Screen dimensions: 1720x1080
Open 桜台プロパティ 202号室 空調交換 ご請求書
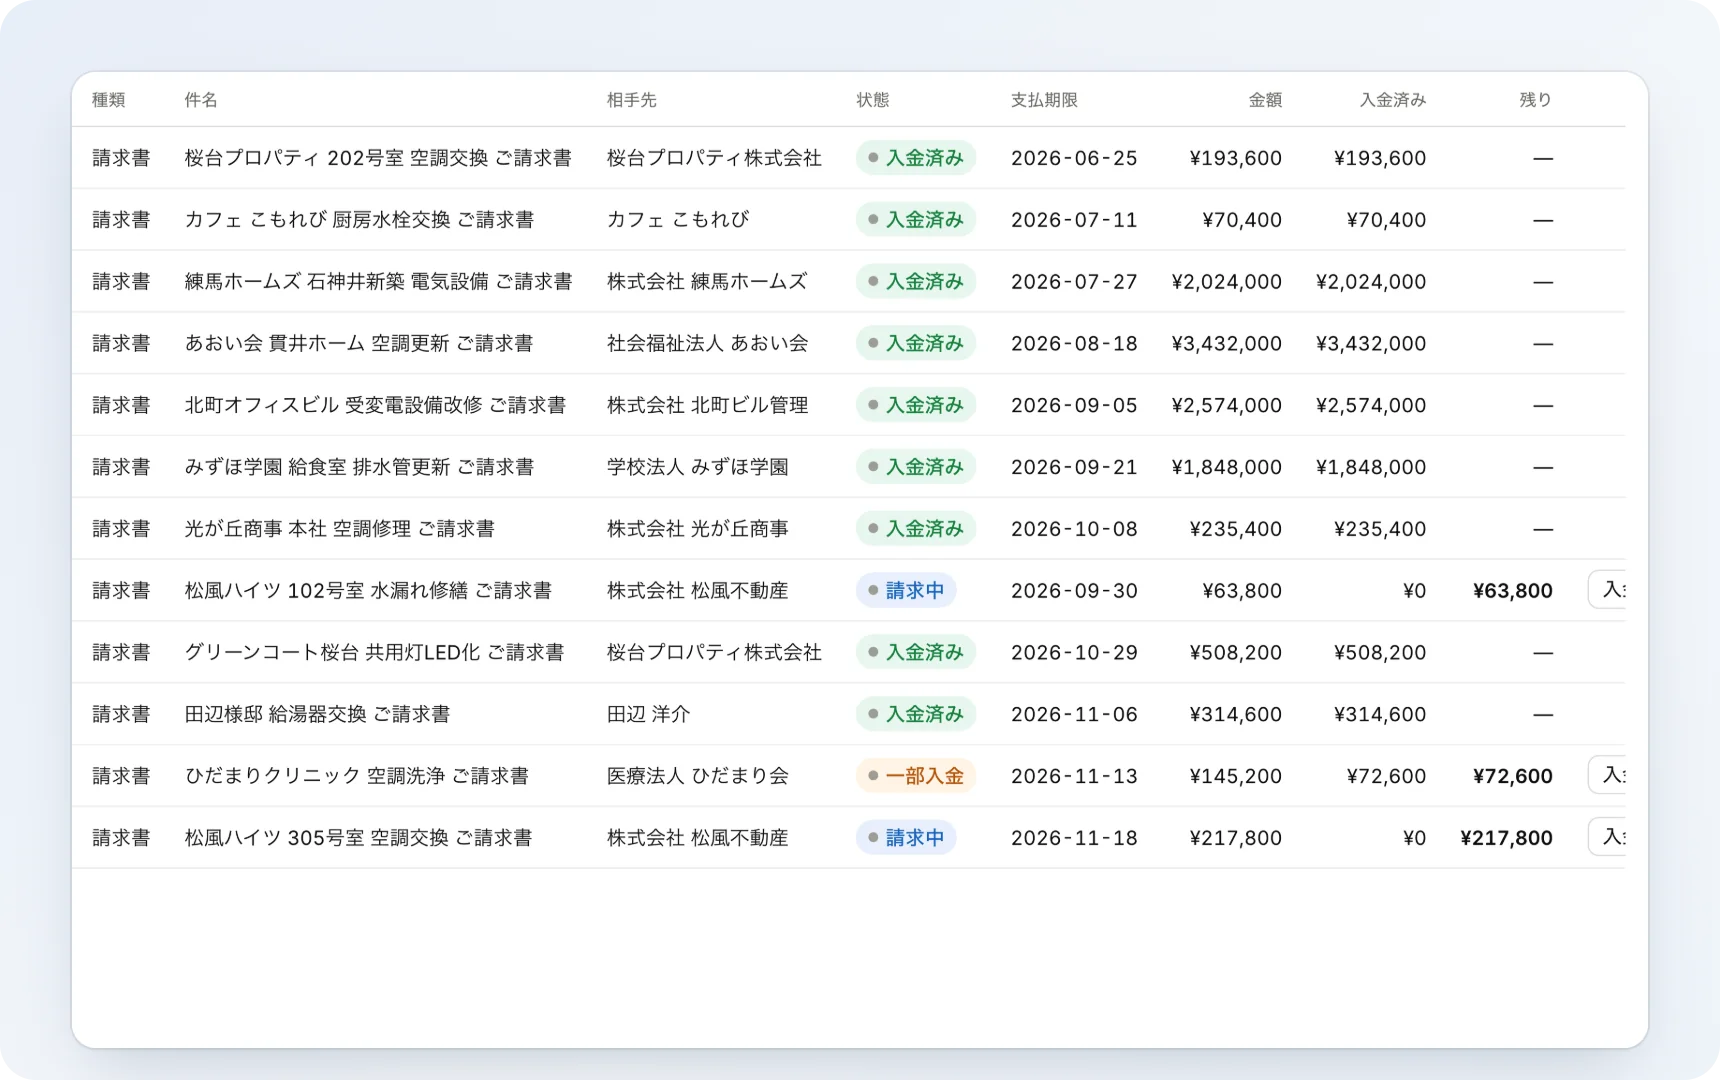(378, 158)
